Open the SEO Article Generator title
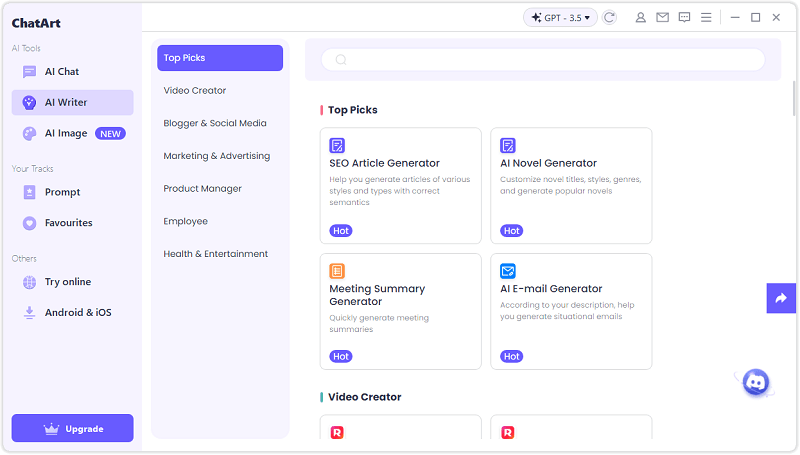Image resolution: width=800 pixels, height=455 pixels. [x=384, y=163]
